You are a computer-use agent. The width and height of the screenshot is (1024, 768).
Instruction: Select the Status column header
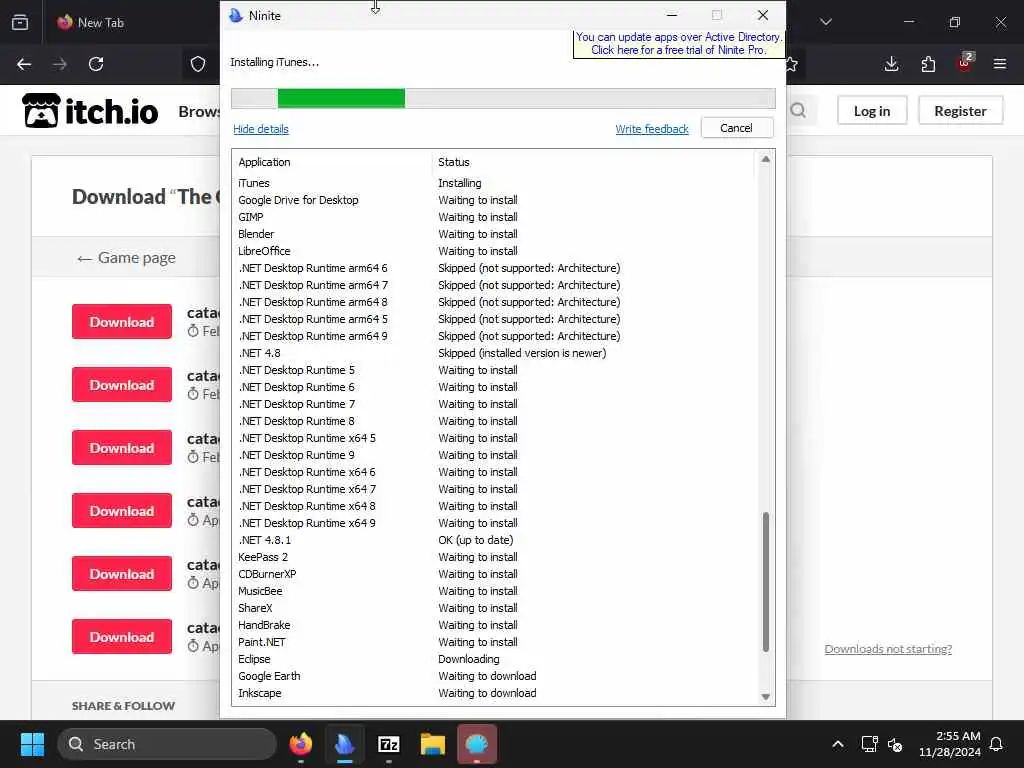point(454,162)
